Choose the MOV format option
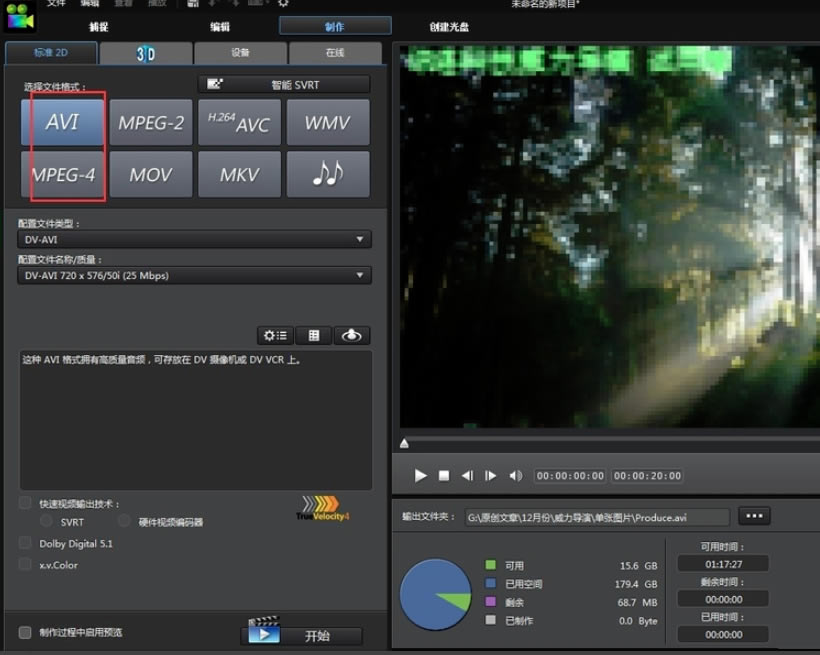 (151, 174)
